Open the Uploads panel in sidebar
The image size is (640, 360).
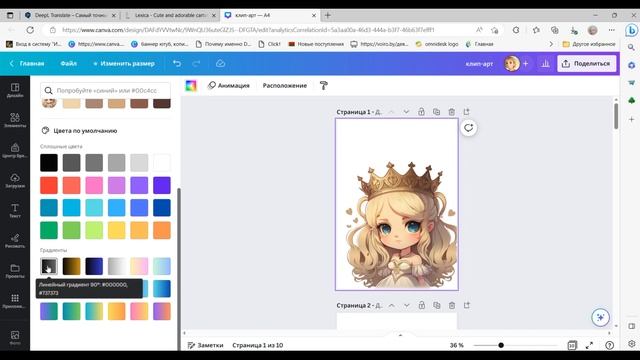pyautogui.click(x=15, y=180)
